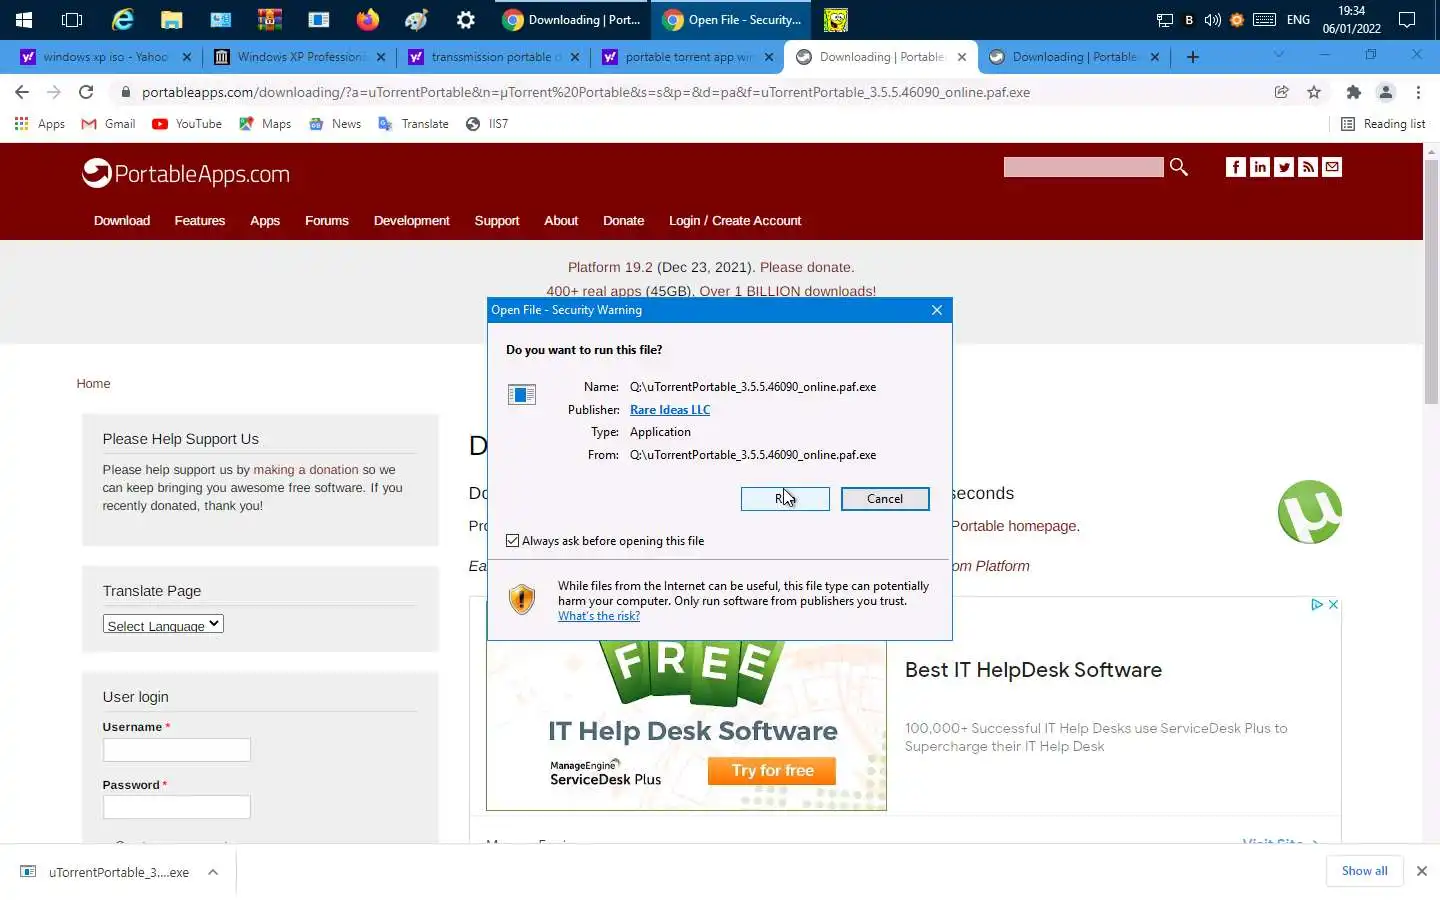Switch to the windows xp iso Yahoo tab
Image resolution: width=1440 pixels, height=900 pixels.
[106, 57]
